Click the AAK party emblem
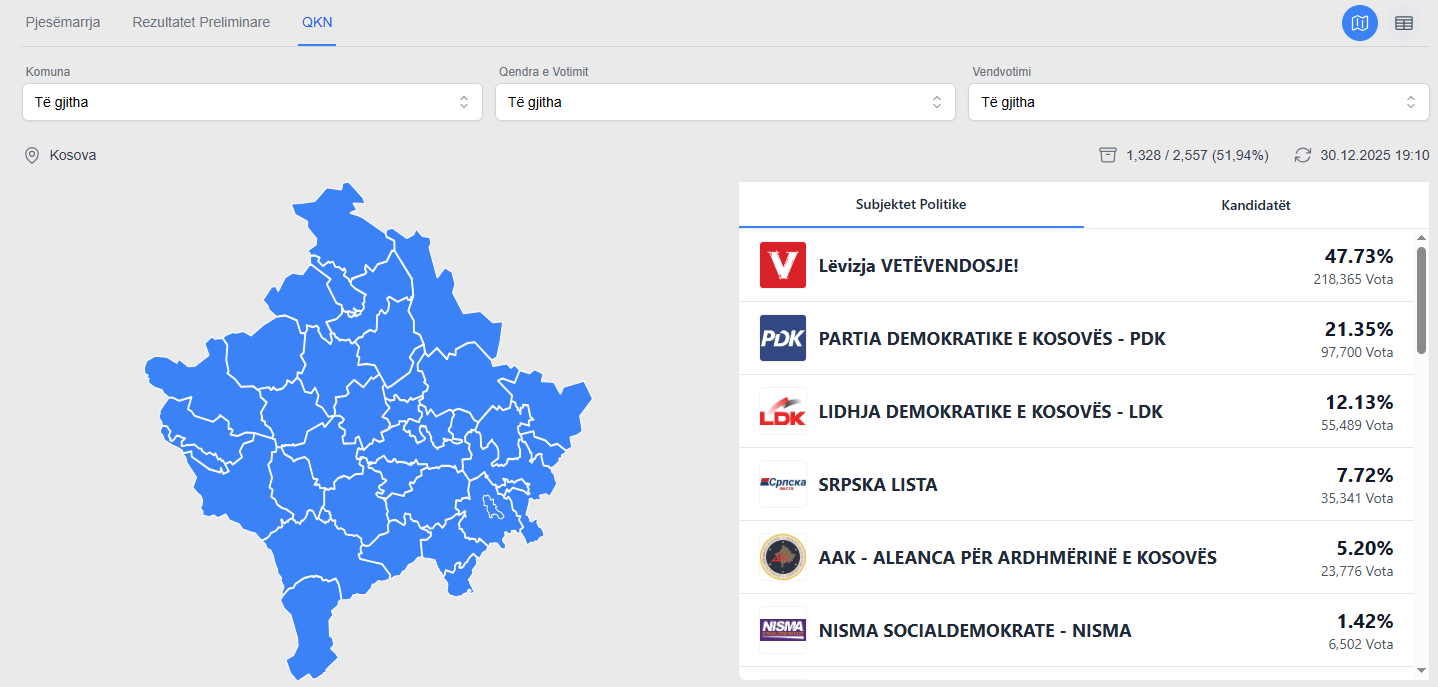This screenshot has height=687, width=1438. [782, 557]
